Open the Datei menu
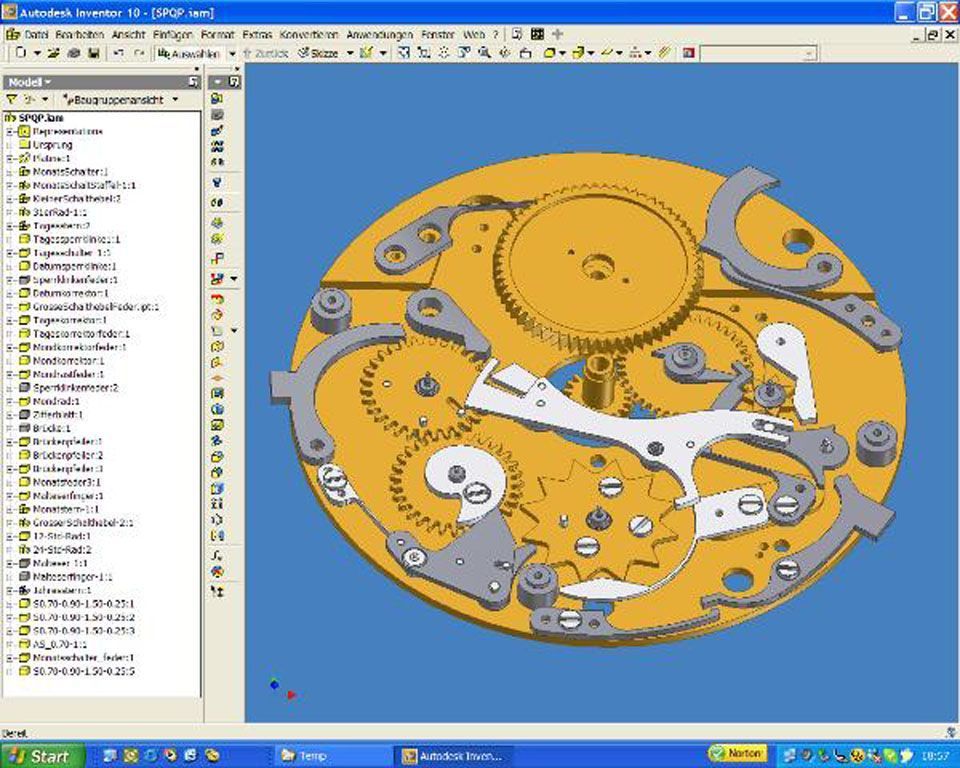The width and height of the screenshot is (960, 768). coord(34,34)
